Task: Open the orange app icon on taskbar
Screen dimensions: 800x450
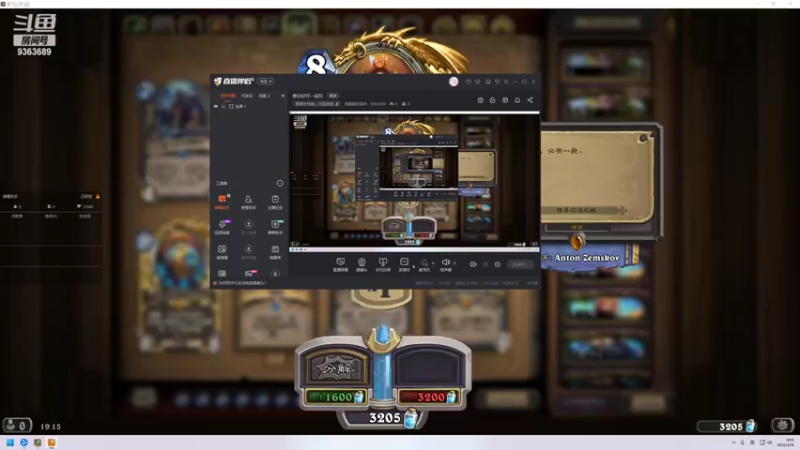Action: 51,442
